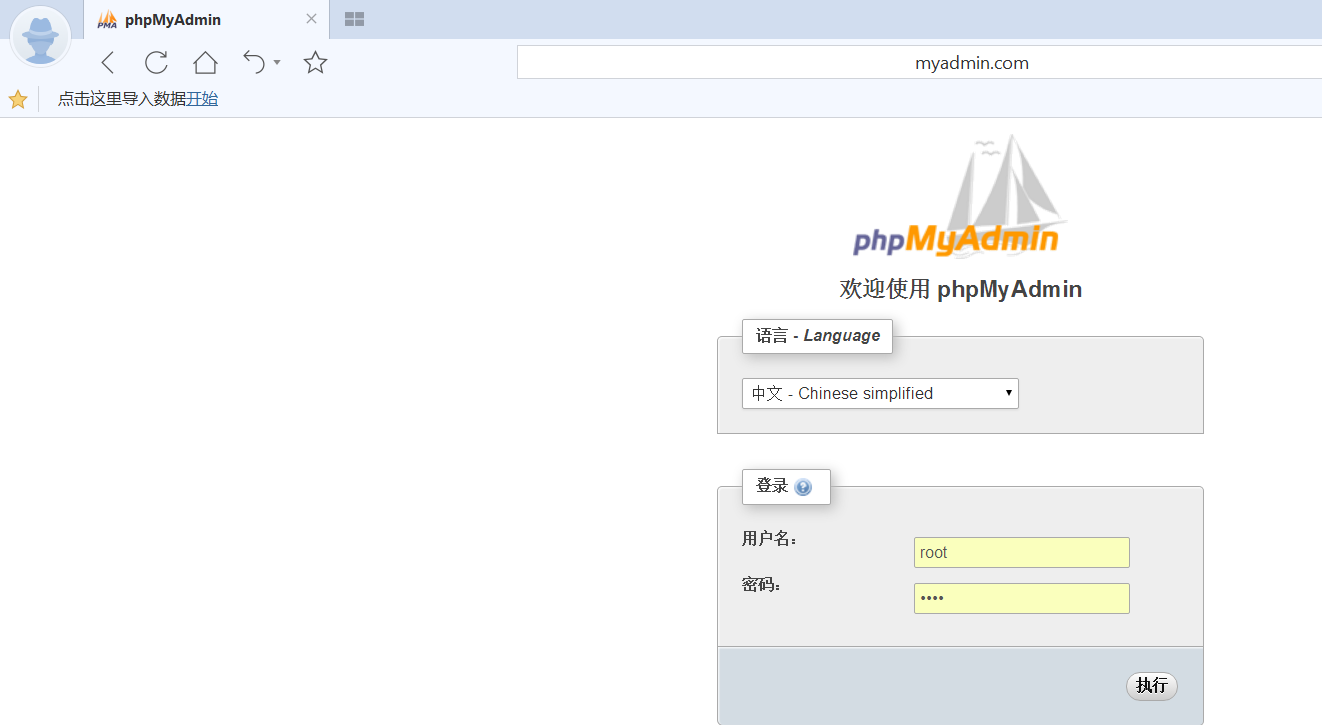Screen dimensions: 1322x725
Task: Go back with the browser back arrow
Action: 108,63
